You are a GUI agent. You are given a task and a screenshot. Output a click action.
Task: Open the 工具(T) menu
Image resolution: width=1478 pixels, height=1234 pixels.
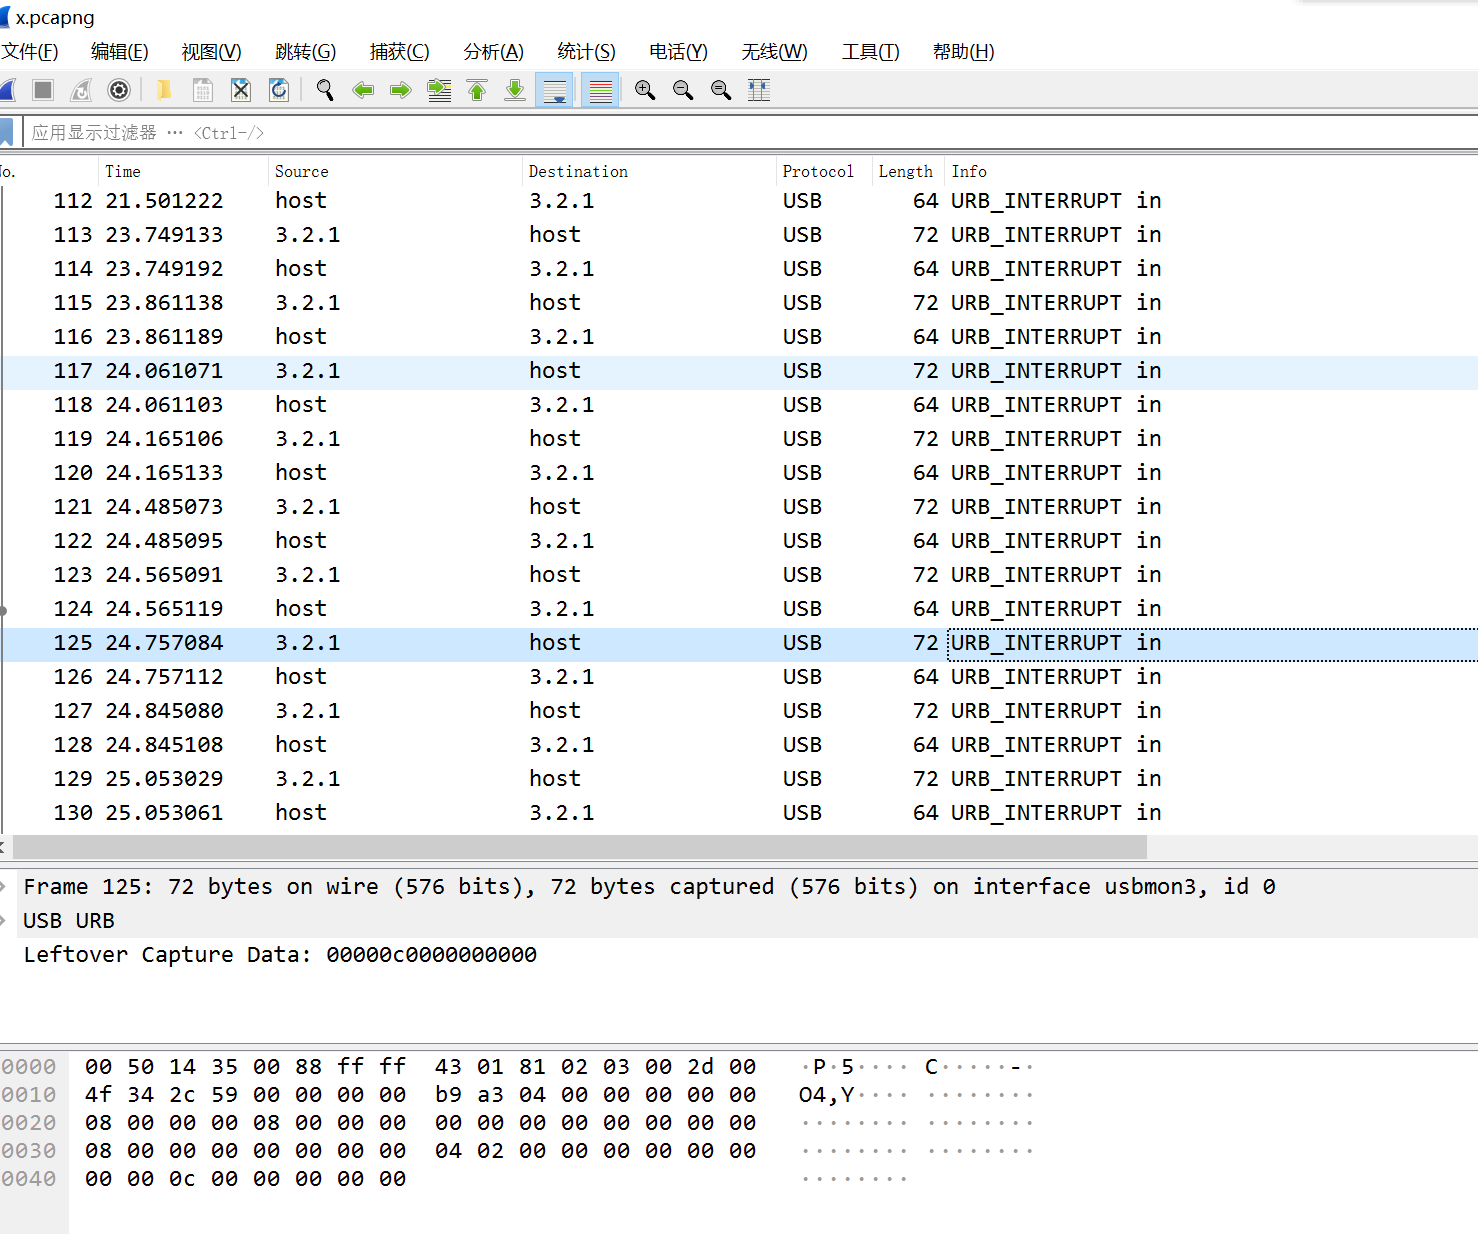(x=870, y=52)
